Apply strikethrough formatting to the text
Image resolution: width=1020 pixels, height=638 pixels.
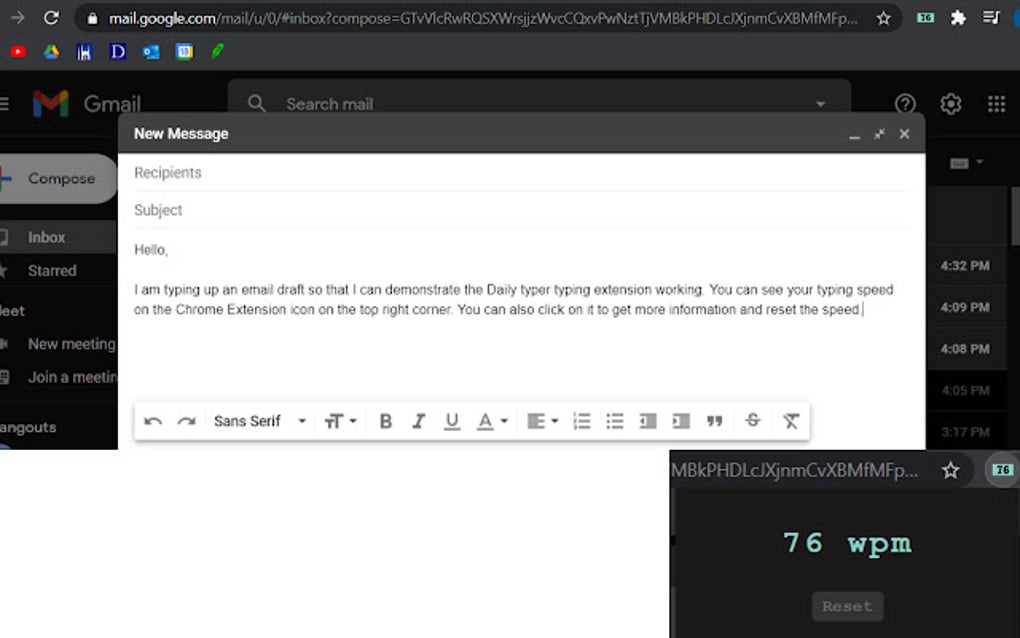pos(752,421)
